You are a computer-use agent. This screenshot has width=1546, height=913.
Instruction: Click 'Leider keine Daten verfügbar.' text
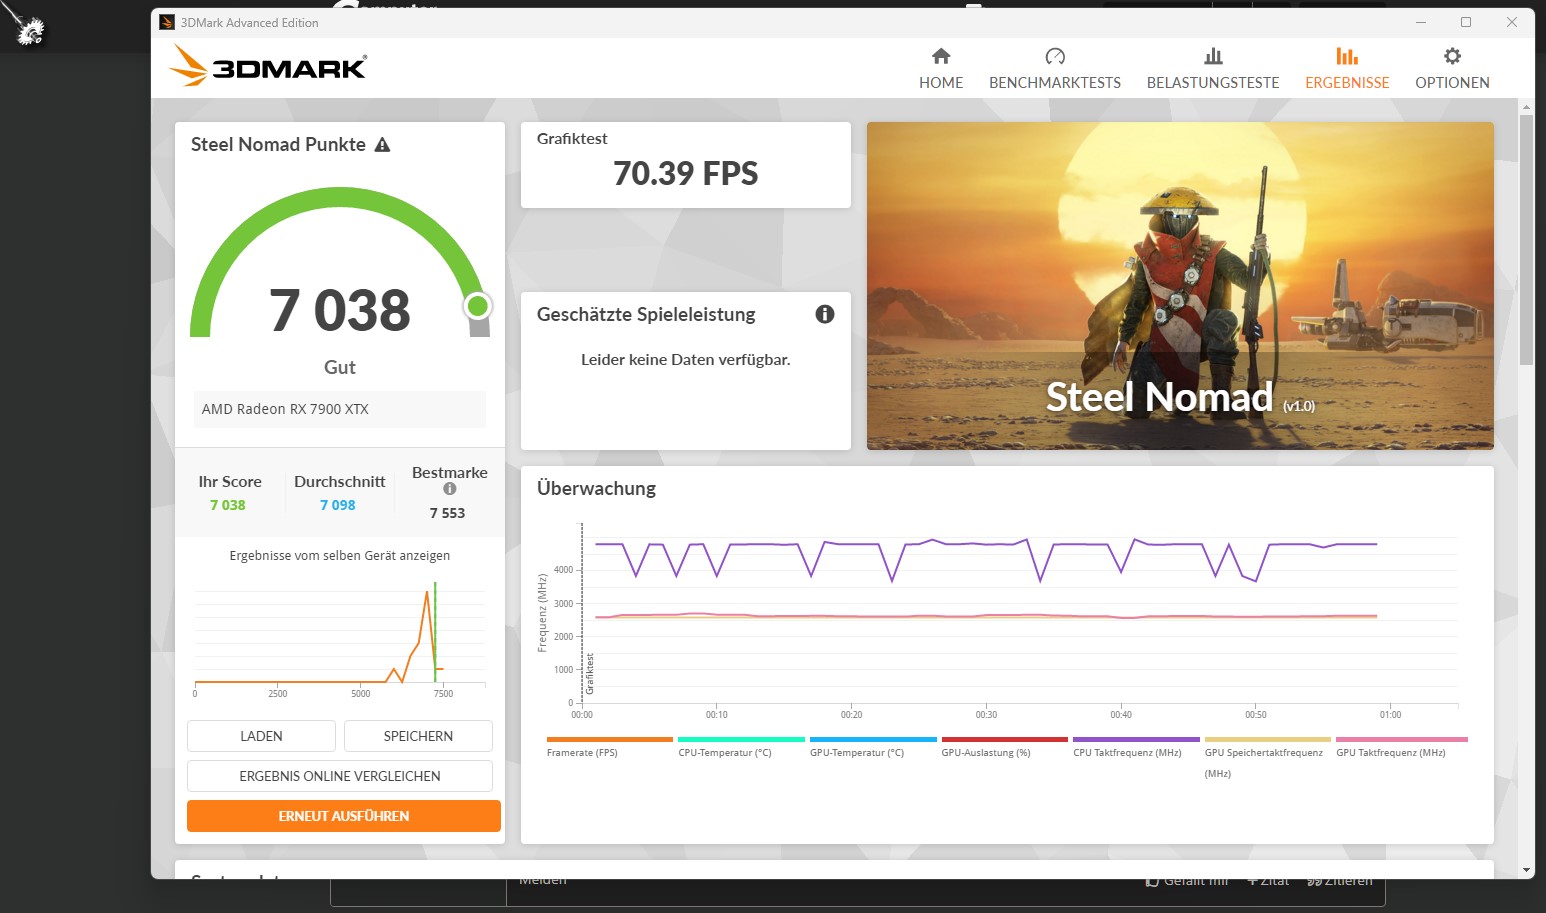(x=686, y=360)
